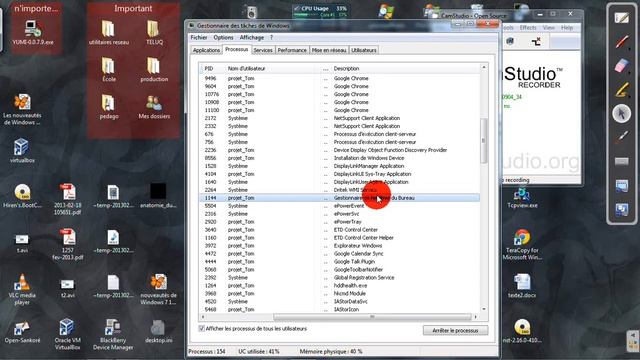Open the Effects menu in CamStudio

click(x=528, y=28)
